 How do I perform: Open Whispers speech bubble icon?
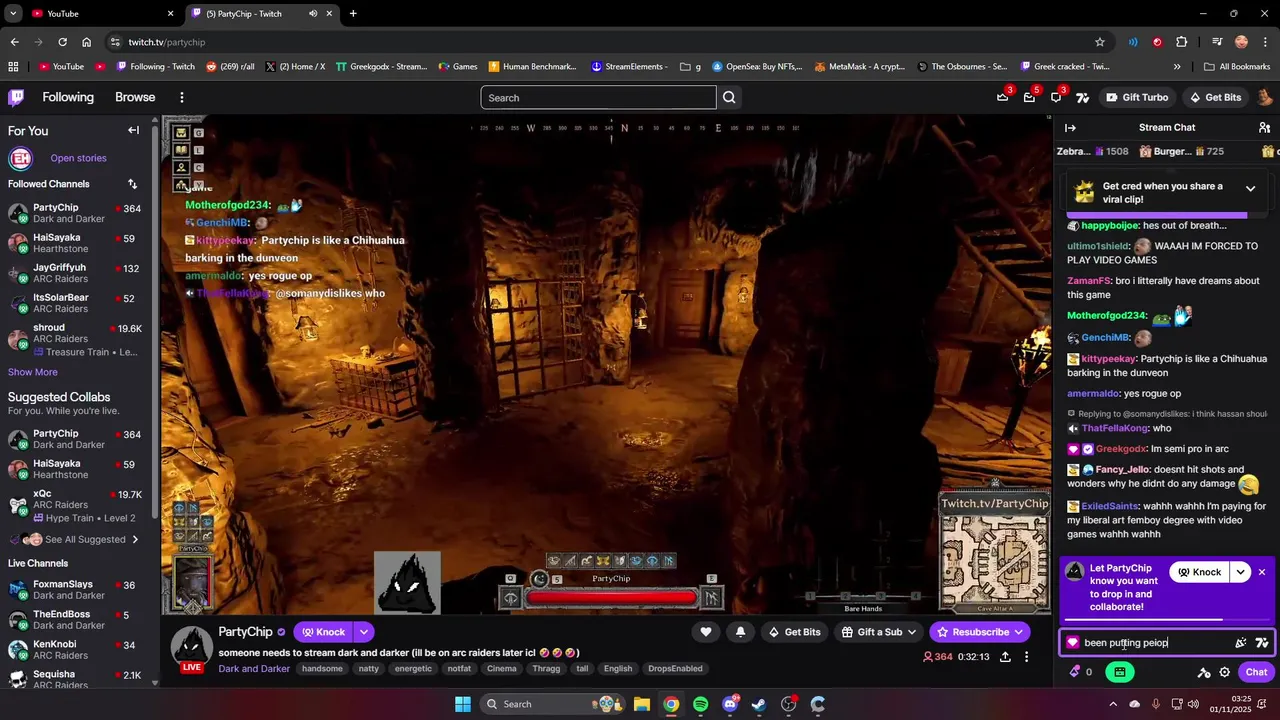1056,97
